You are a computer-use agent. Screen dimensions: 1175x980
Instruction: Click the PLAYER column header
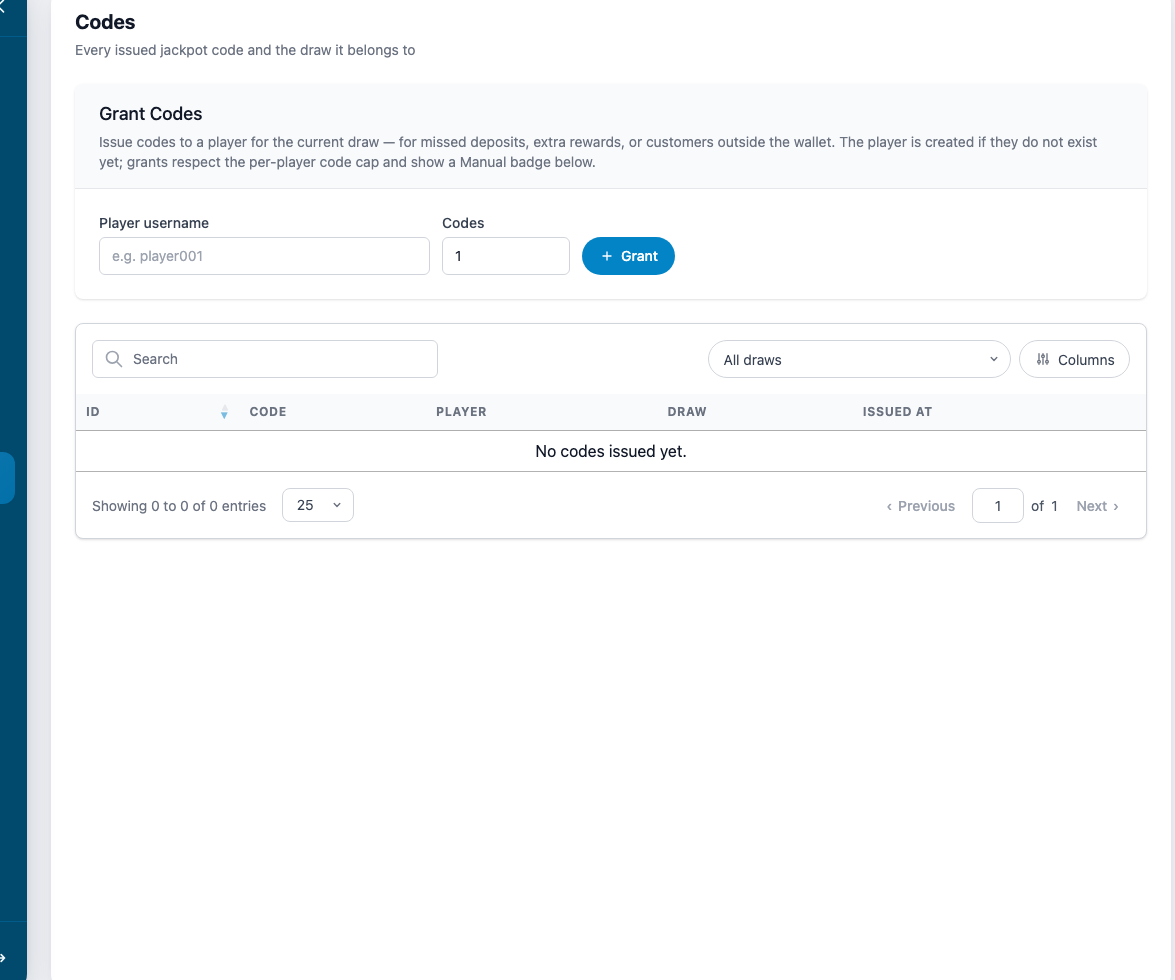point(461,411)
